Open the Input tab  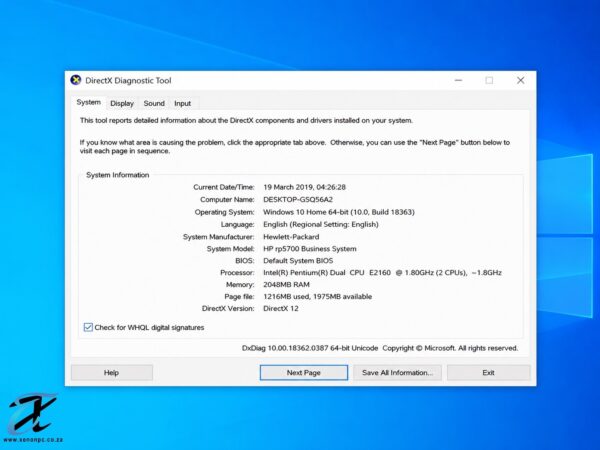point(183,103)
